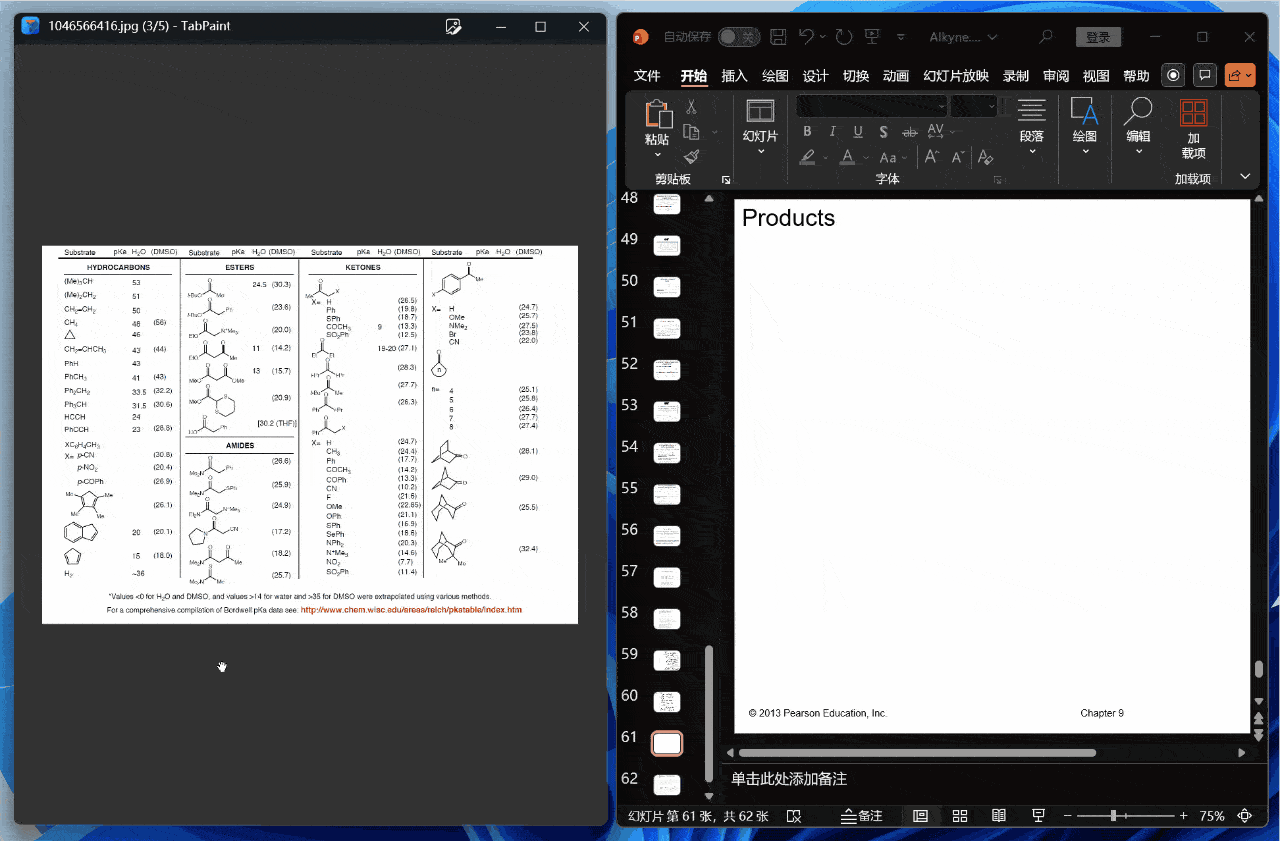Fit slide to current window icon
Image resolution: width=1280 pixels, height=841 pixels.
[1245, 816]
